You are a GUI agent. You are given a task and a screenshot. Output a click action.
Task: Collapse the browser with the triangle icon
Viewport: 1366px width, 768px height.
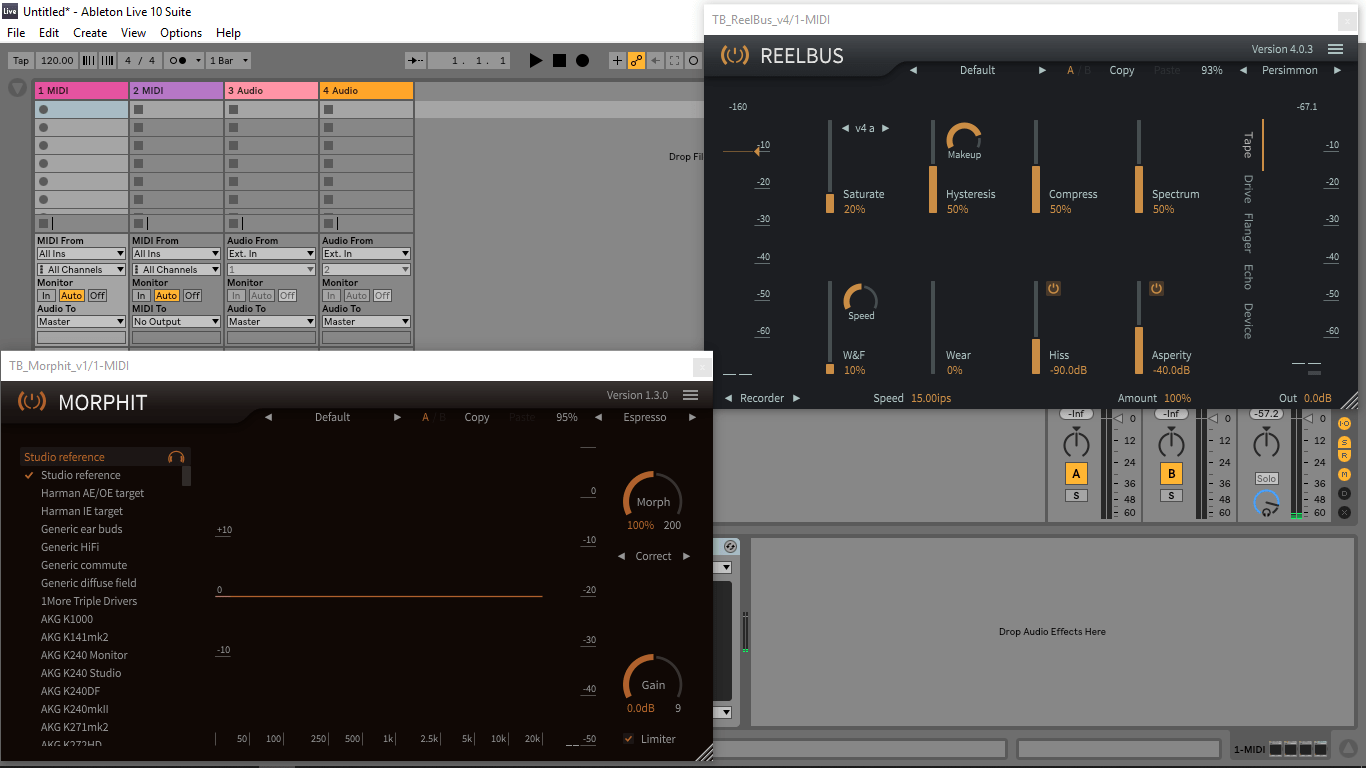17,88
